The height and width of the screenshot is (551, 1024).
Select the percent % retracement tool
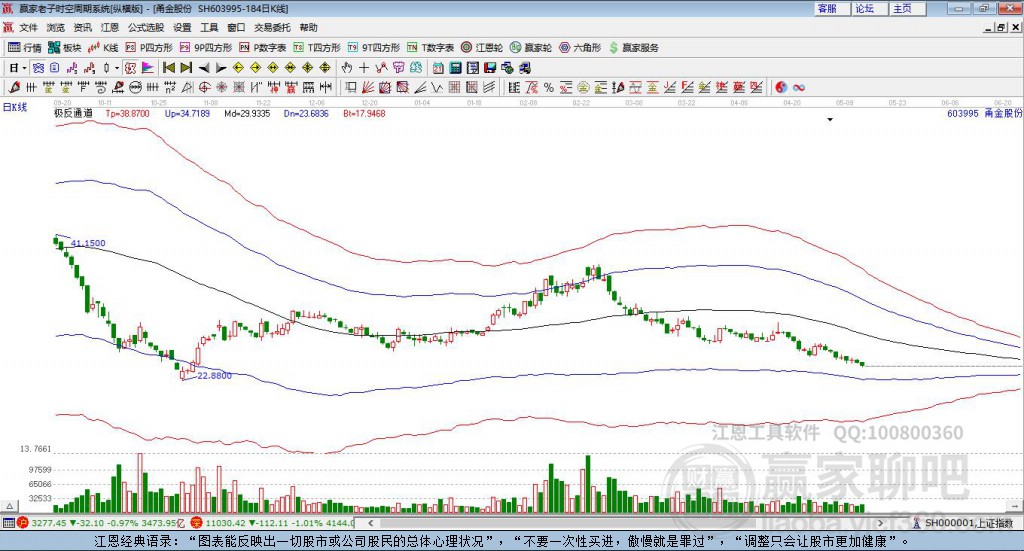pyautogui.click(x=549, y=87)
